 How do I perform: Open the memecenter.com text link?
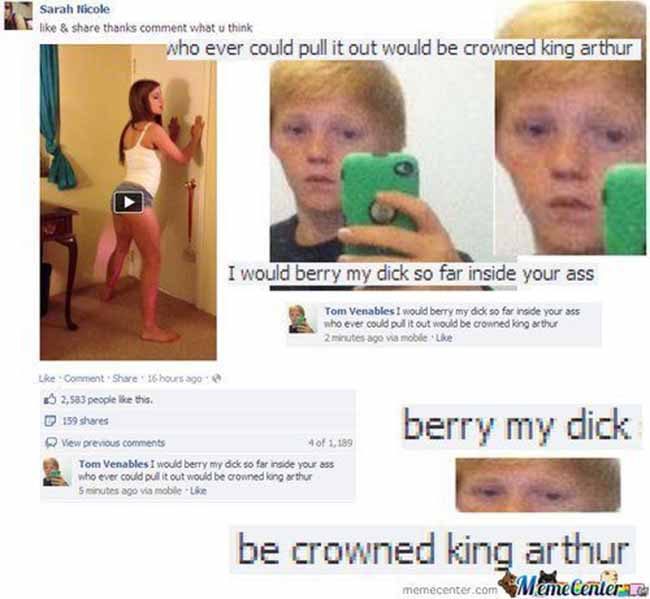(450, 589)
